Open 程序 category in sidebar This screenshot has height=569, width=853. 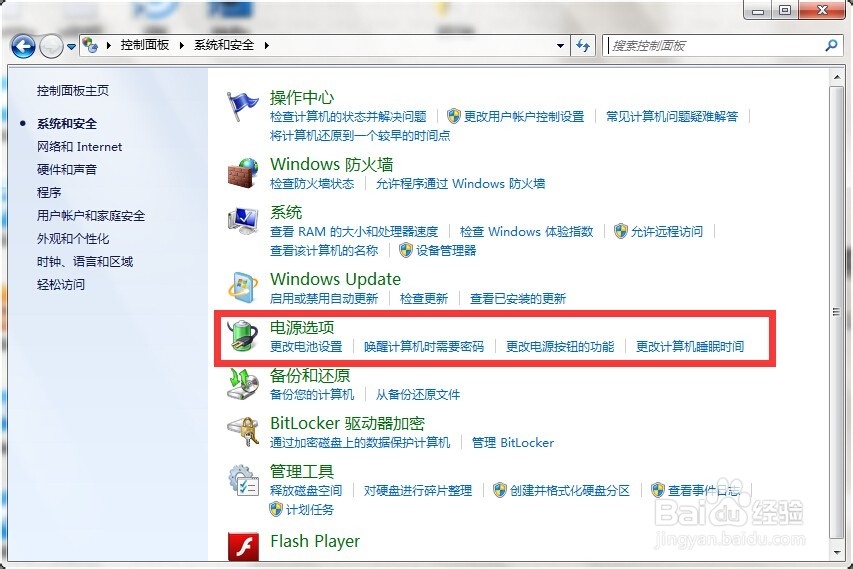[49, 193]
